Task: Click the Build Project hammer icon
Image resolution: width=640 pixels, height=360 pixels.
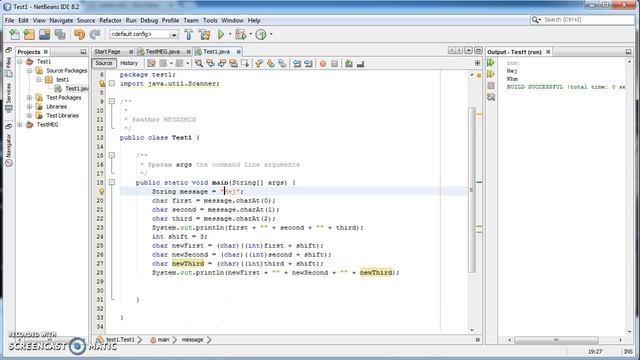Action: click(x=189, y=34)
